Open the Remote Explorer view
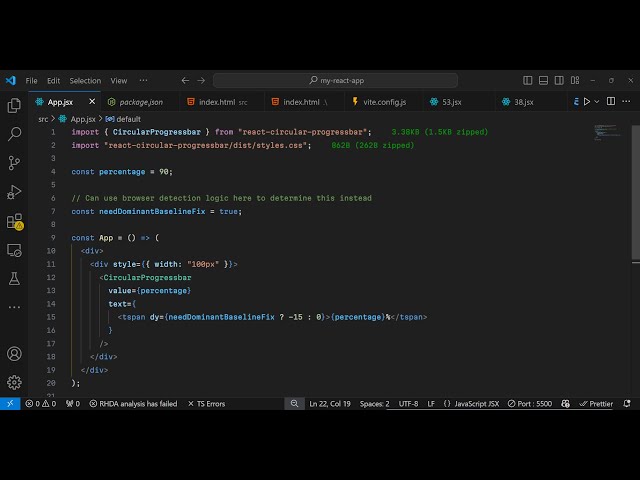Image resolution: width=640 pixels, height=480 pixels. click(14, 250)
